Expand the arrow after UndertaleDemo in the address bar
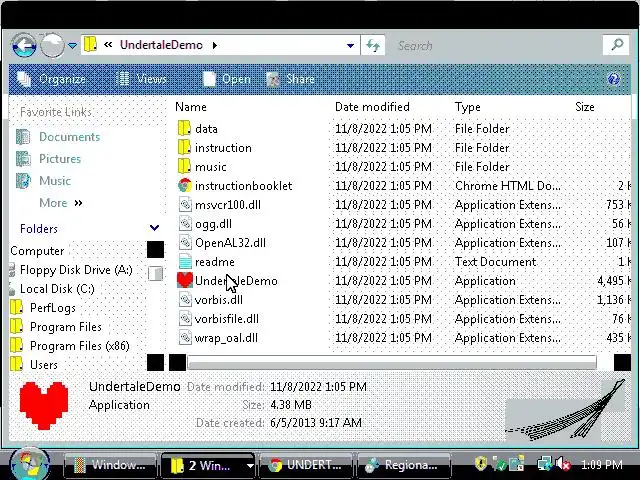 (x=215, y=45)
